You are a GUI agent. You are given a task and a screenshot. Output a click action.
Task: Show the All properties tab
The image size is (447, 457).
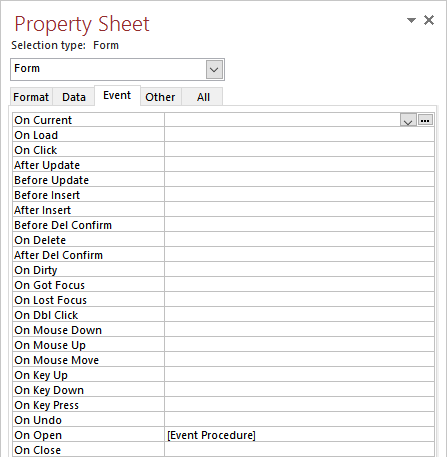tap(203, 97)
